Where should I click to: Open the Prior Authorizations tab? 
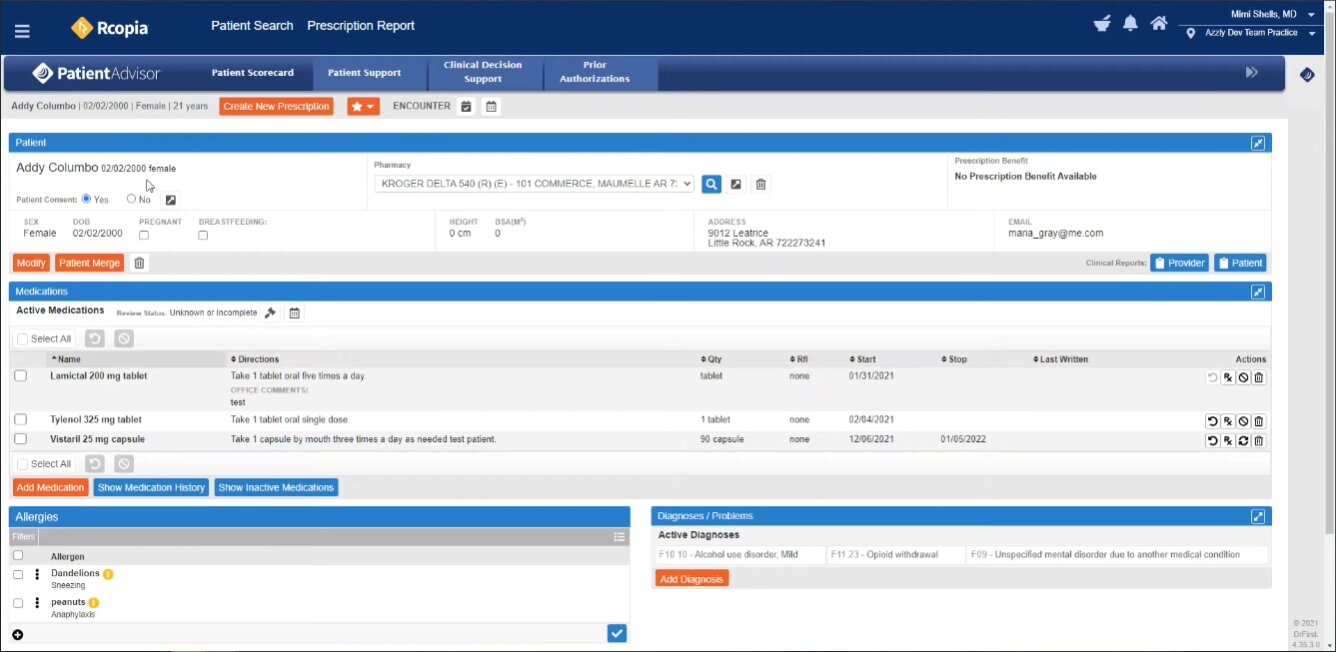click(x=595, y=72)
